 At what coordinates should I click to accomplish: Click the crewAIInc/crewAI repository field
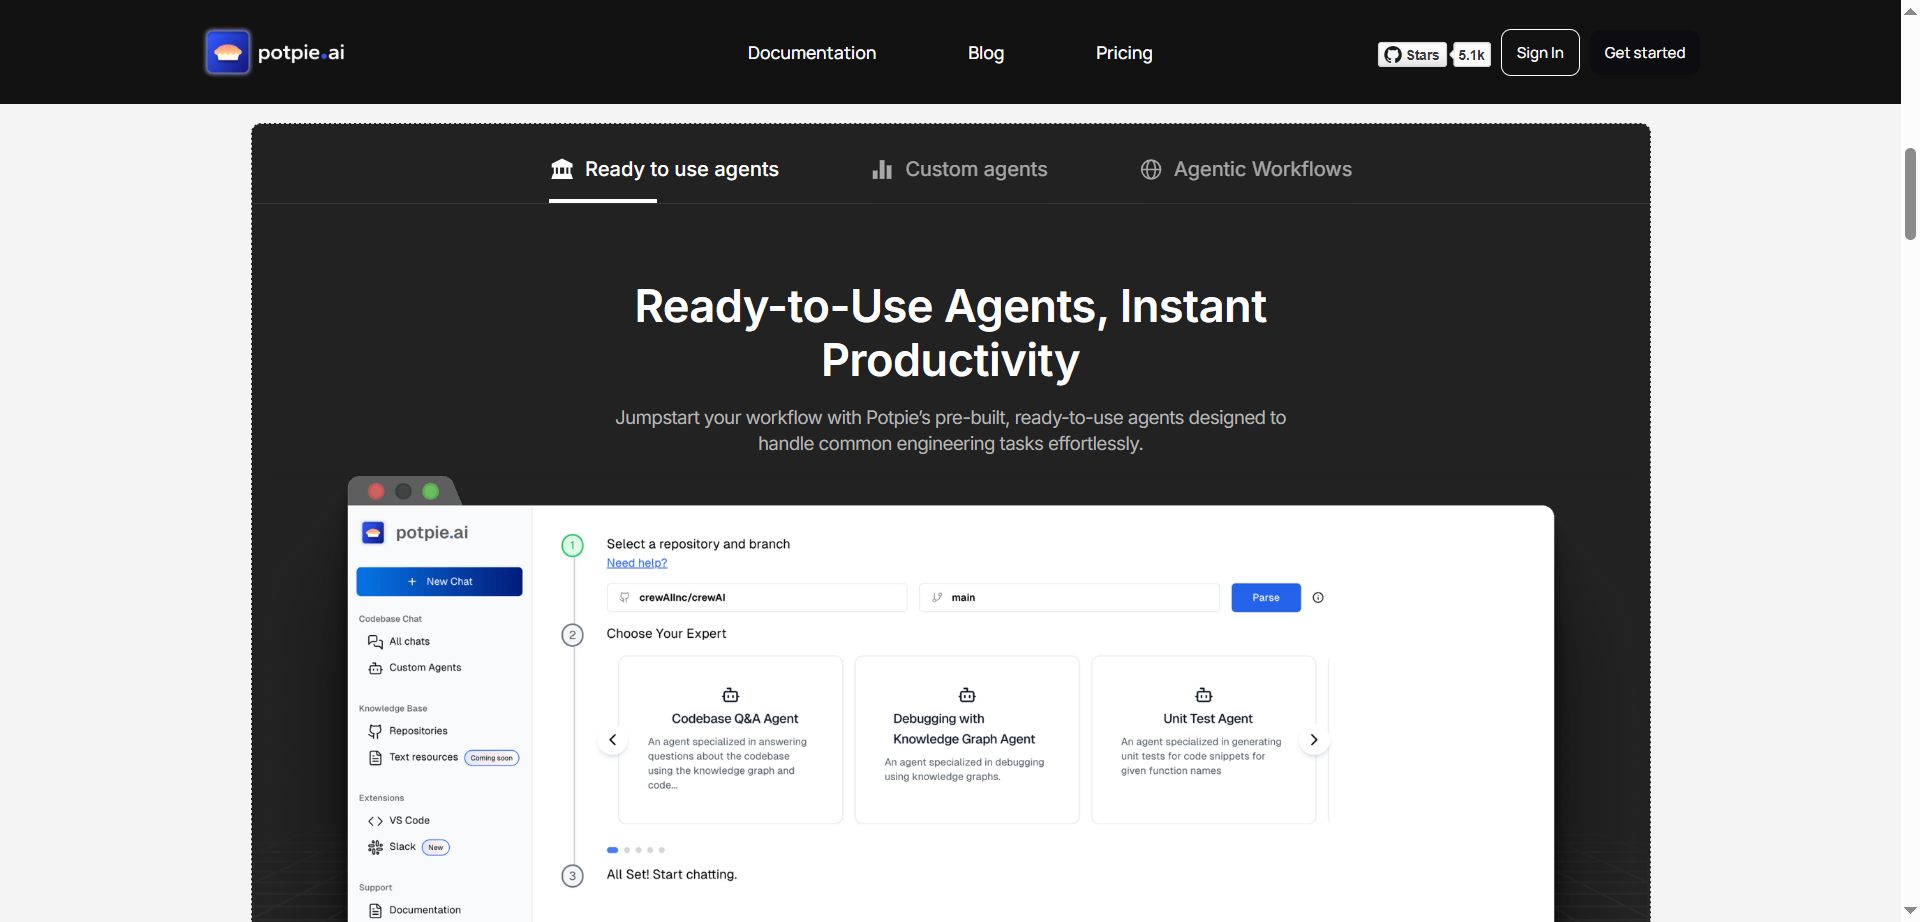point(756,597)
